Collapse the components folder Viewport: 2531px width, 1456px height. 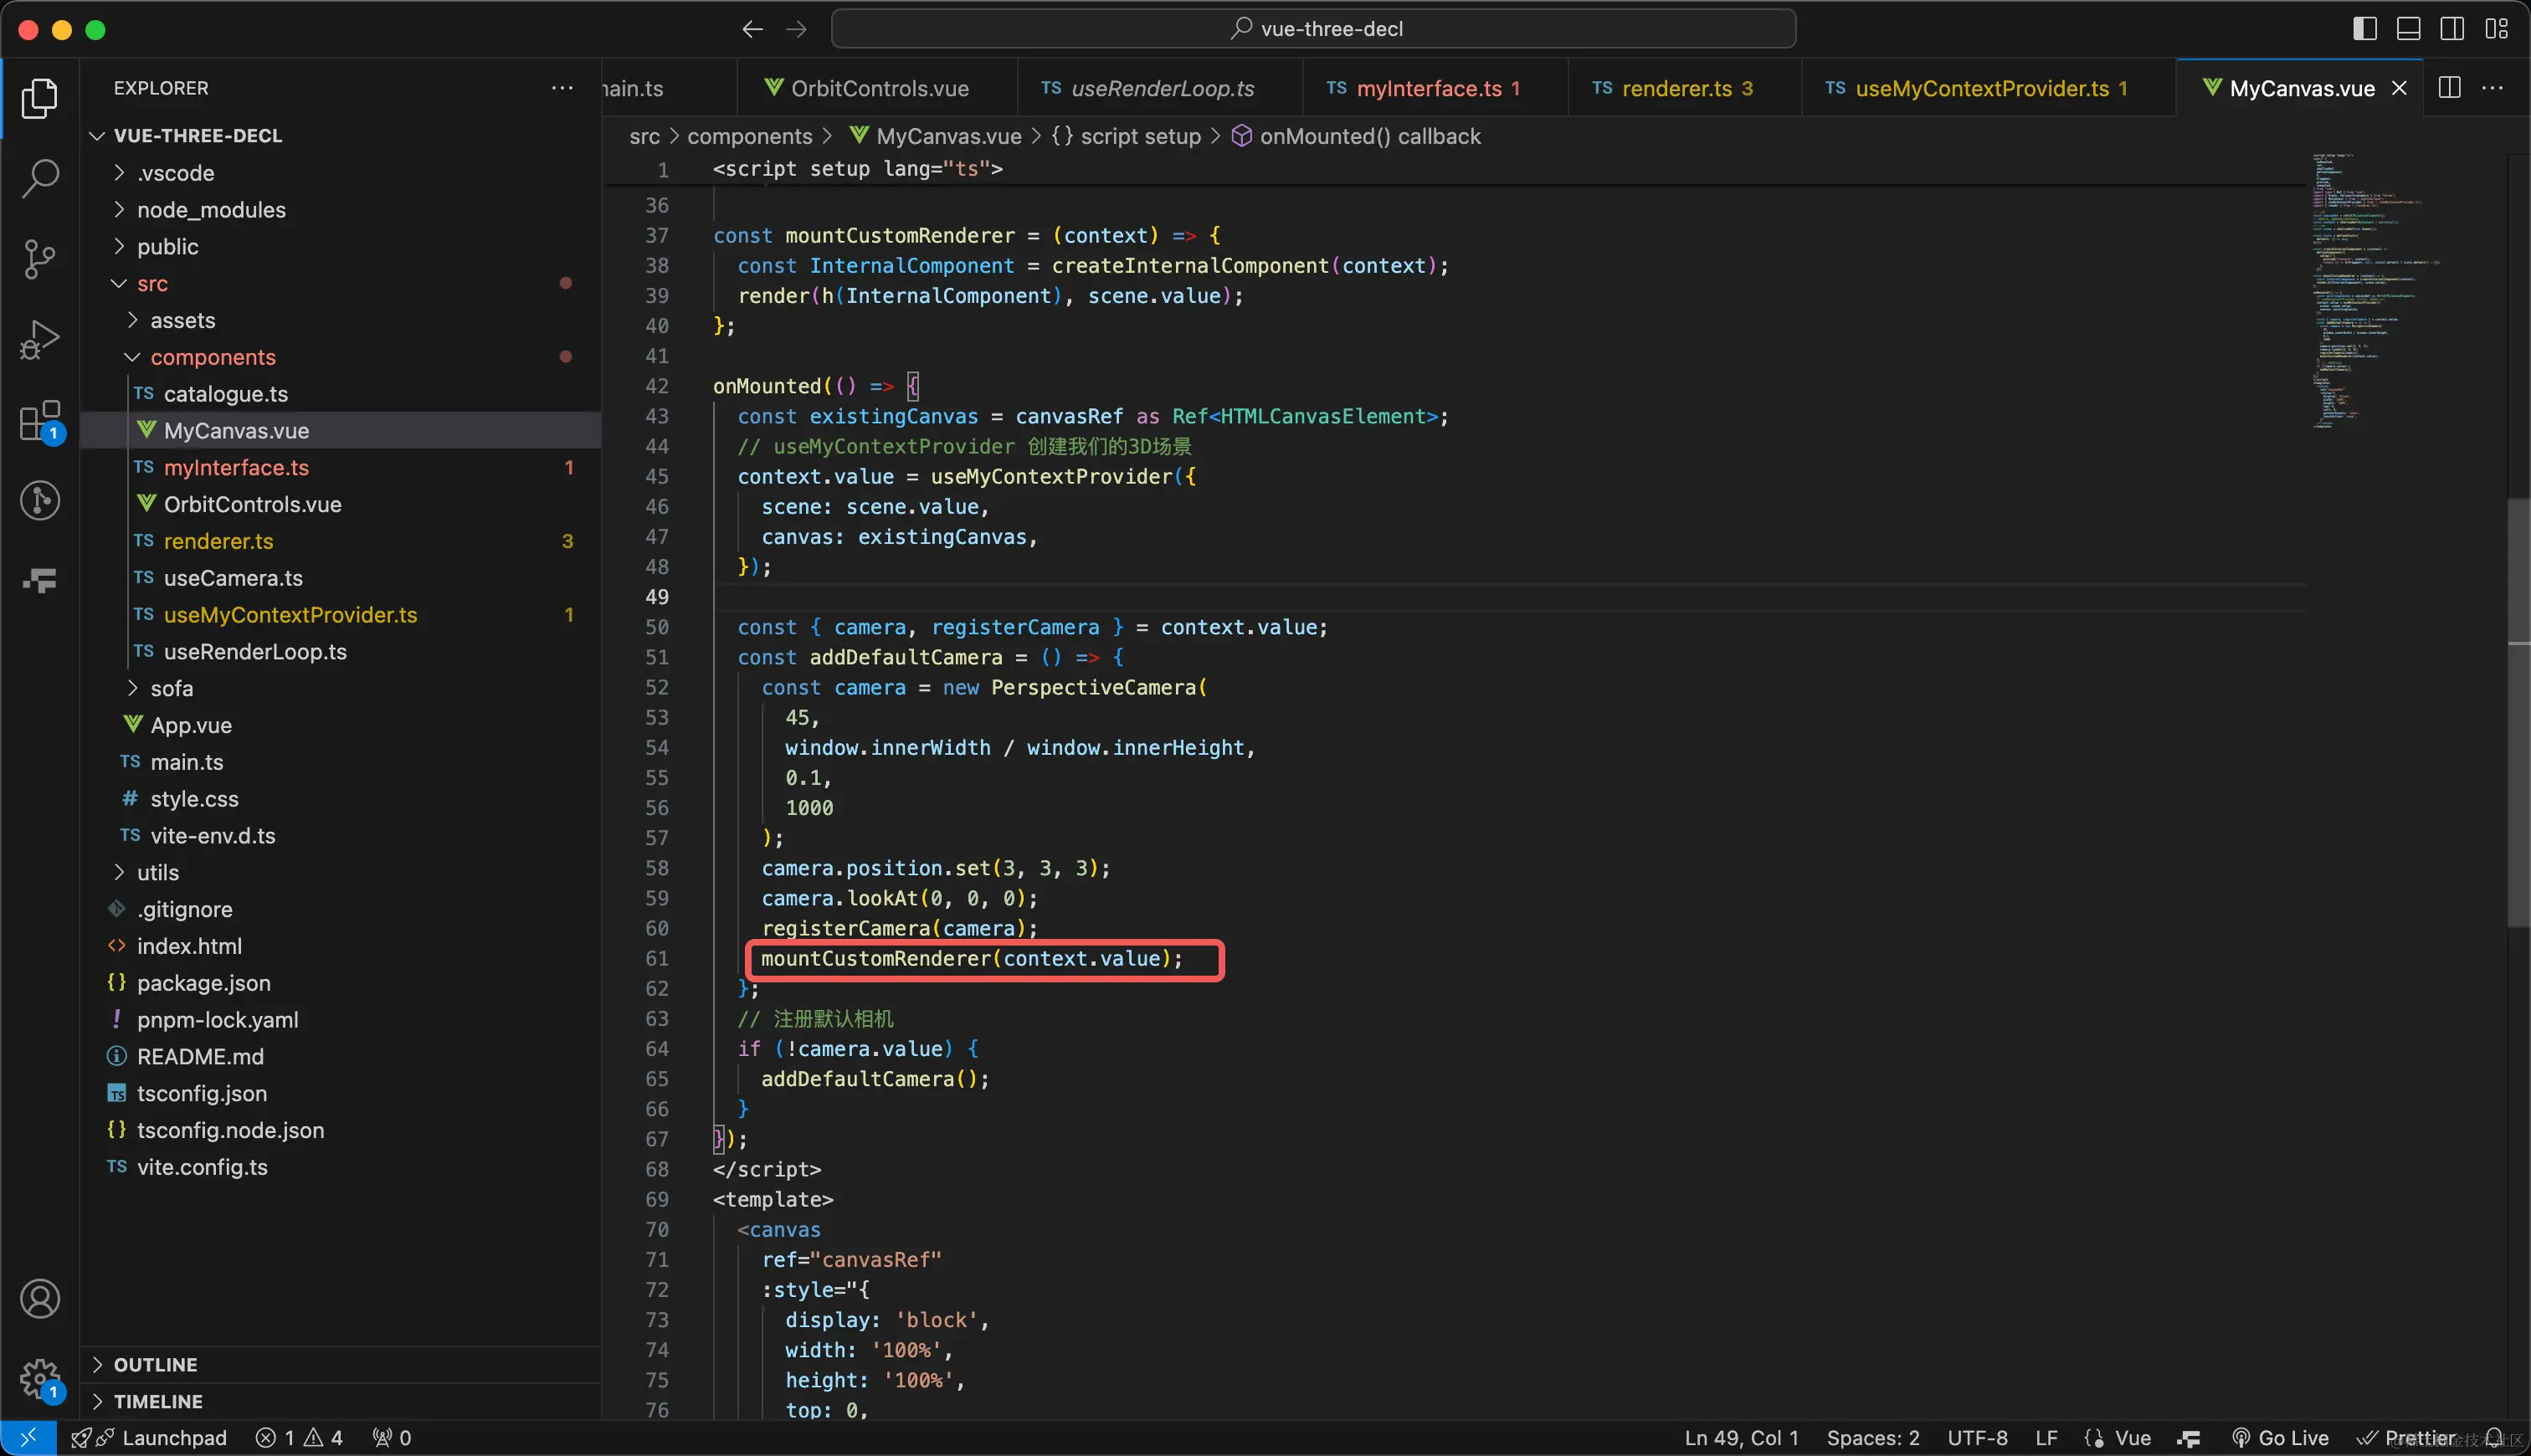tap(212, 357)
